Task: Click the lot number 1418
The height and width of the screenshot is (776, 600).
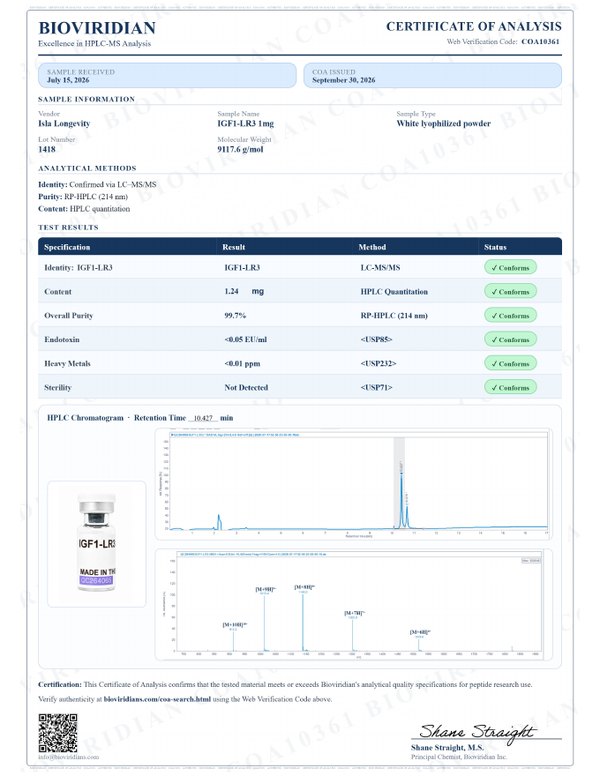Action: pos(47,149)
